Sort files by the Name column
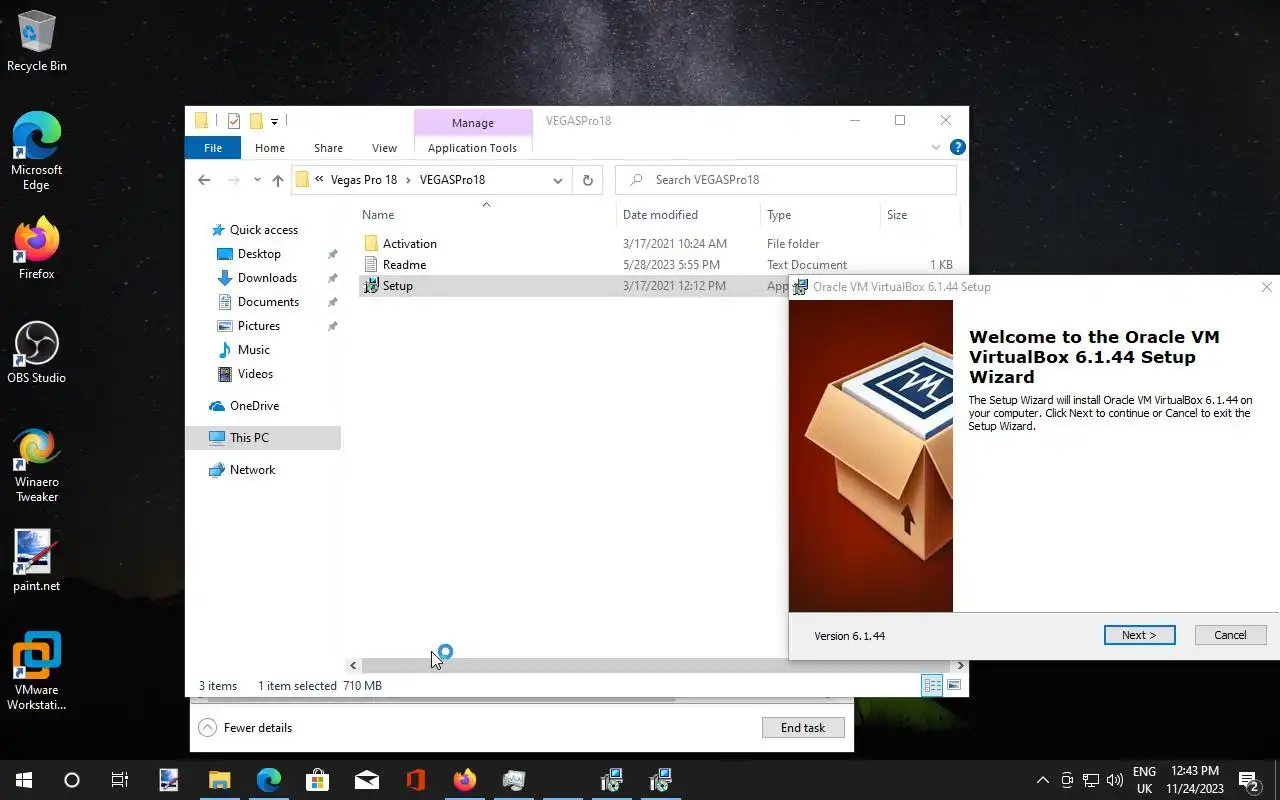The image size is (1280, 800). (x=487, y=214)
